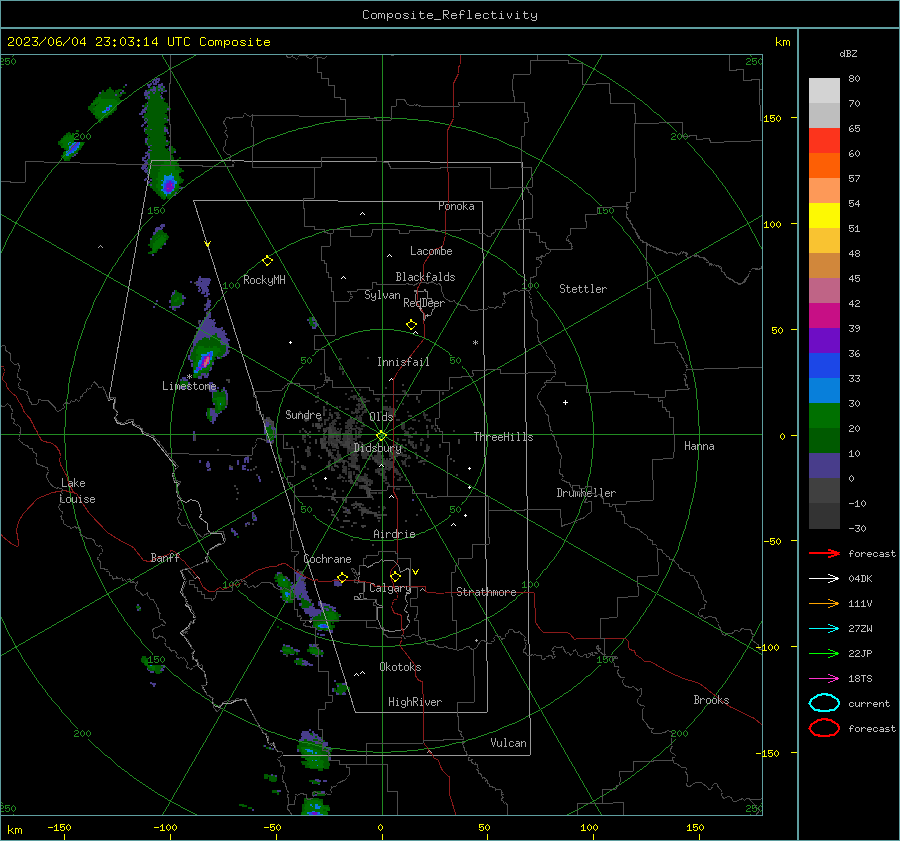The width and height of the screenshot is (900, 841).
Task: Select the magenta 42-39 dBZ color swatch
Action: coord(824,316)
